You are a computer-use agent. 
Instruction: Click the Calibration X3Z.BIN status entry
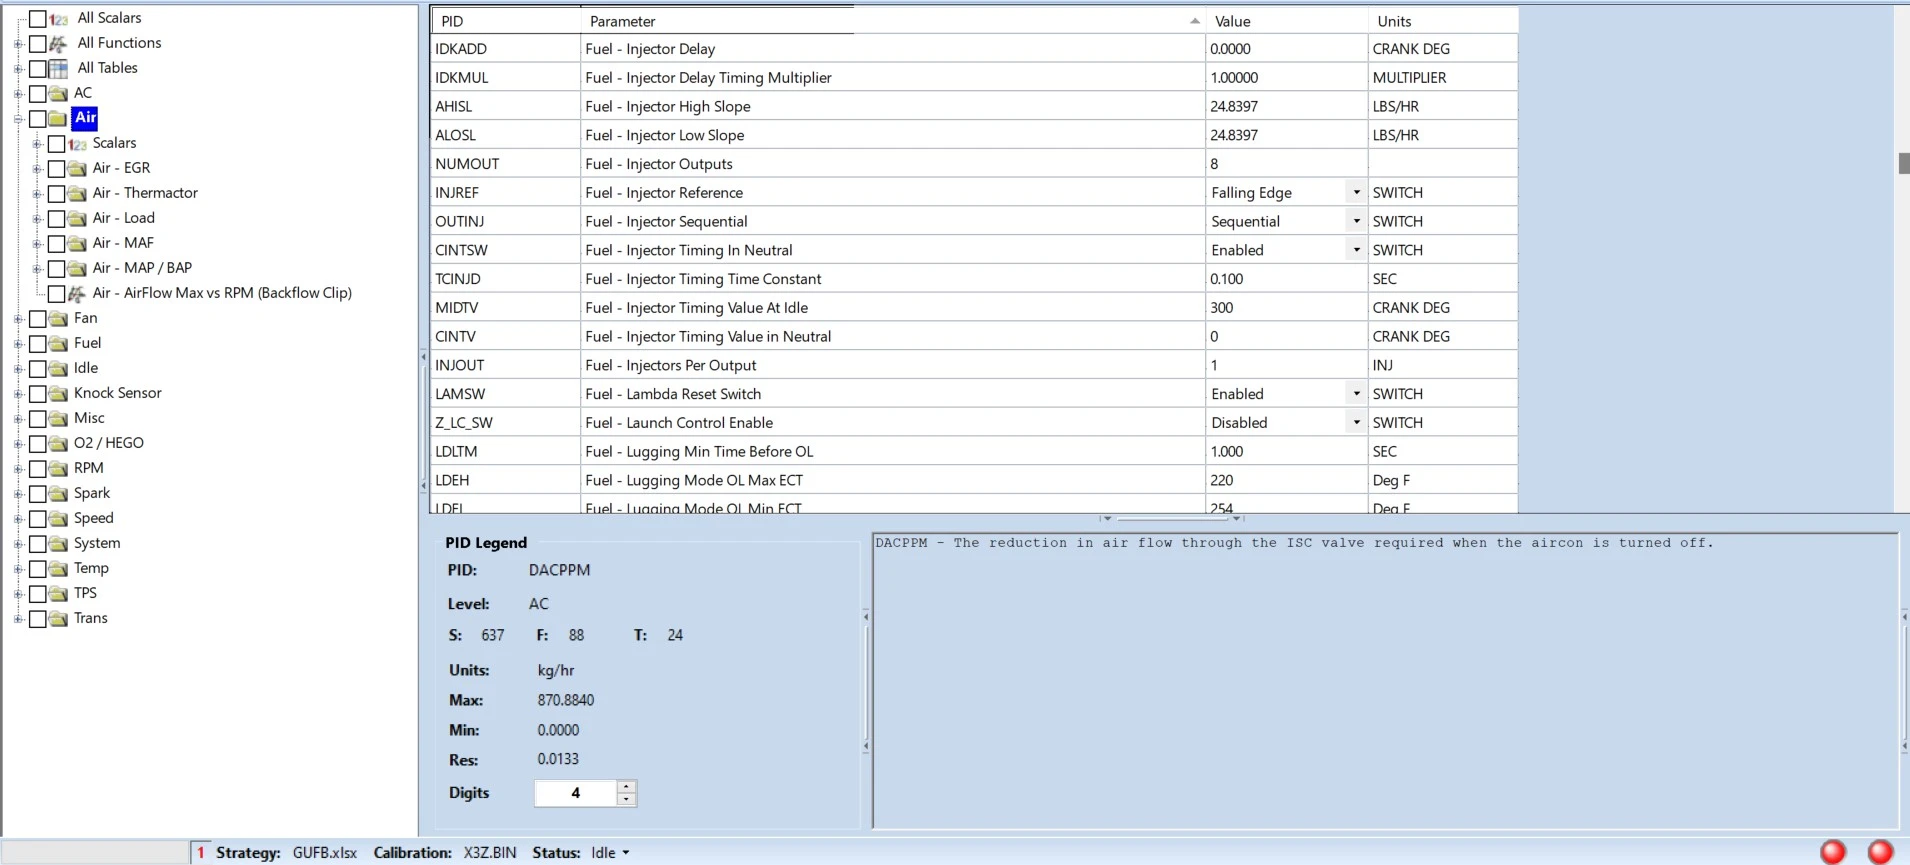445,853
